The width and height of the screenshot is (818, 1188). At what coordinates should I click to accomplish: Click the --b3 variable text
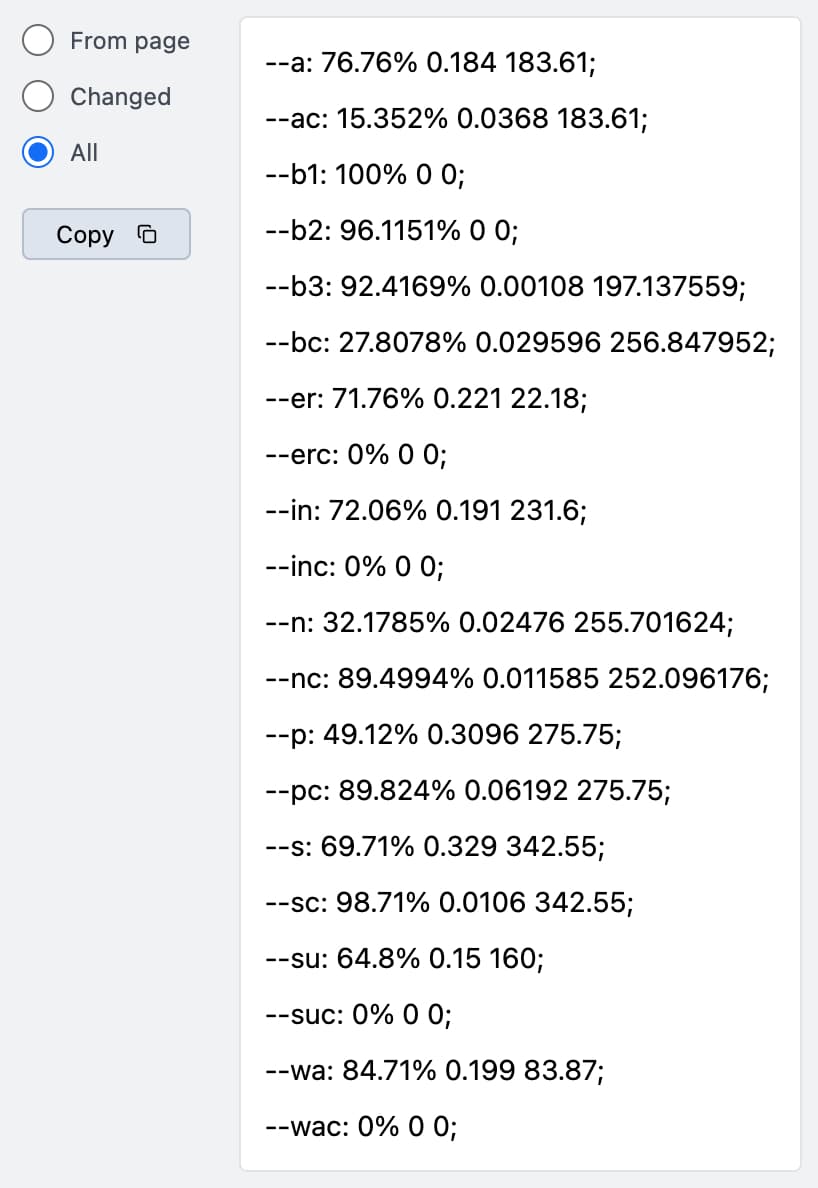507,289
